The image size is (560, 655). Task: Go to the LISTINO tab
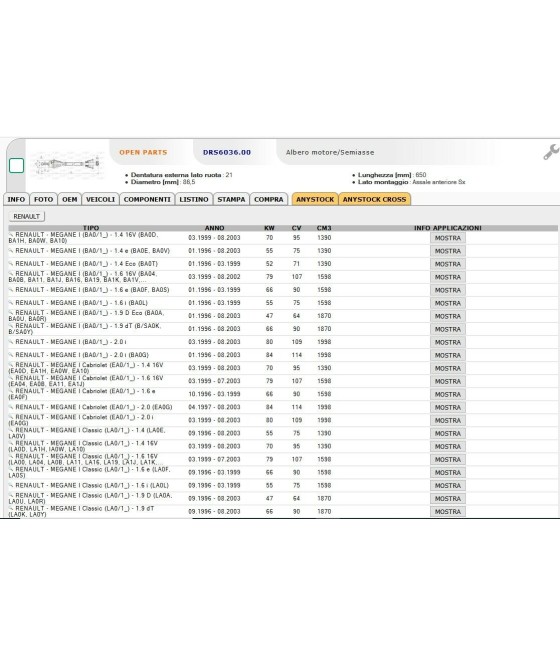(194, 199)
